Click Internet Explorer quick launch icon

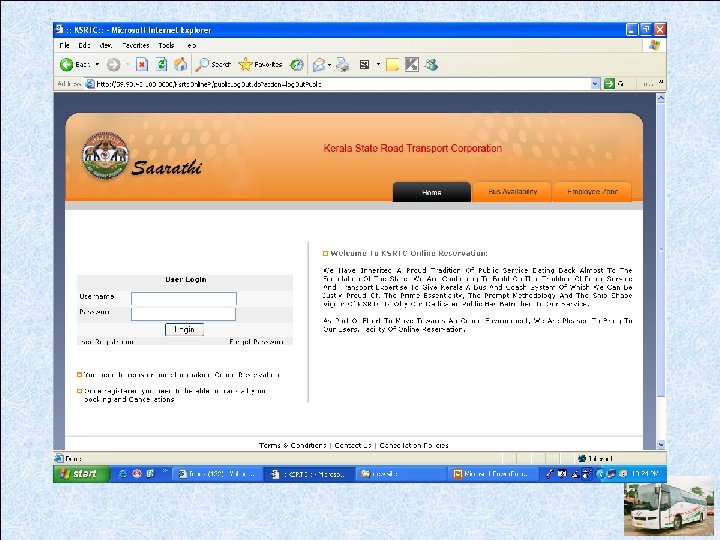click(123, 474)
